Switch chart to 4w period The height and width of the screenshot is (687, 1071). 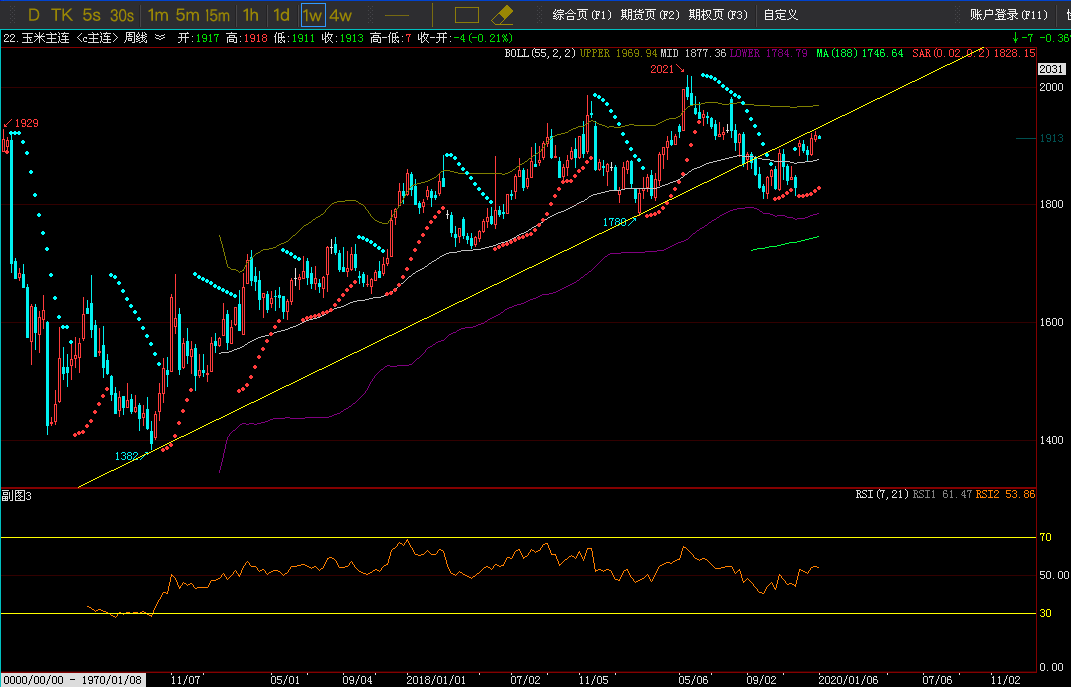(x=340, y=14)
